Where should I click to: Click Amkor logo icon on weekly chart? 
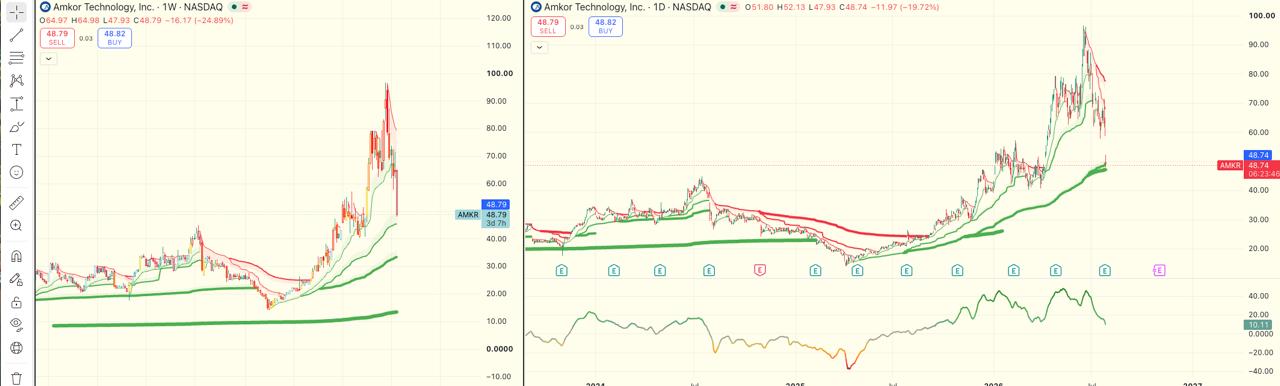coord(46,7)
